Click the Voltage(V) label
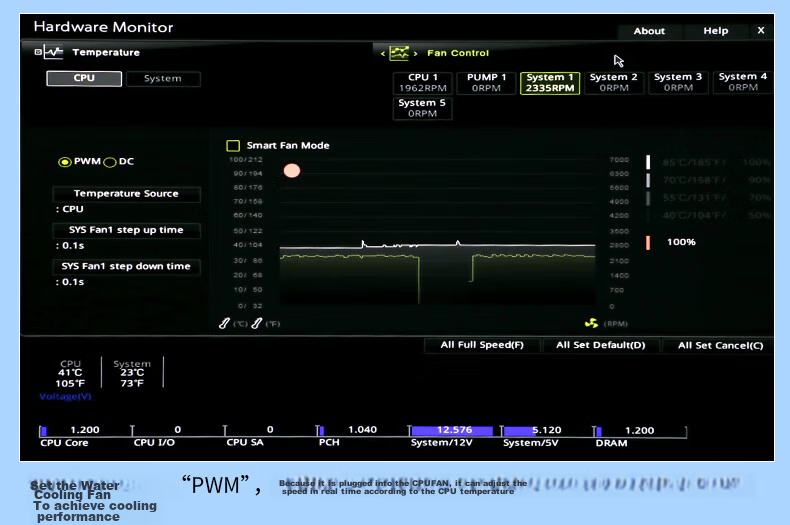Image resolution: width=790 pixels, height=525 pixels. [x=65, y=397]
